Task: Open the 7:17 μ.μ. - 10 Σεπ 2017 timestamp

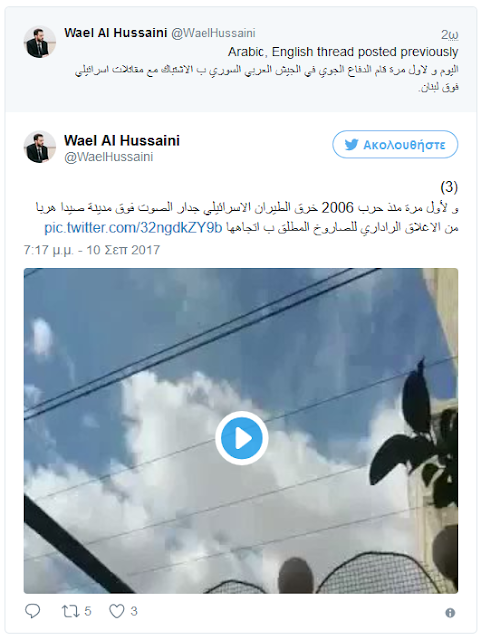Action: point(91,250)
